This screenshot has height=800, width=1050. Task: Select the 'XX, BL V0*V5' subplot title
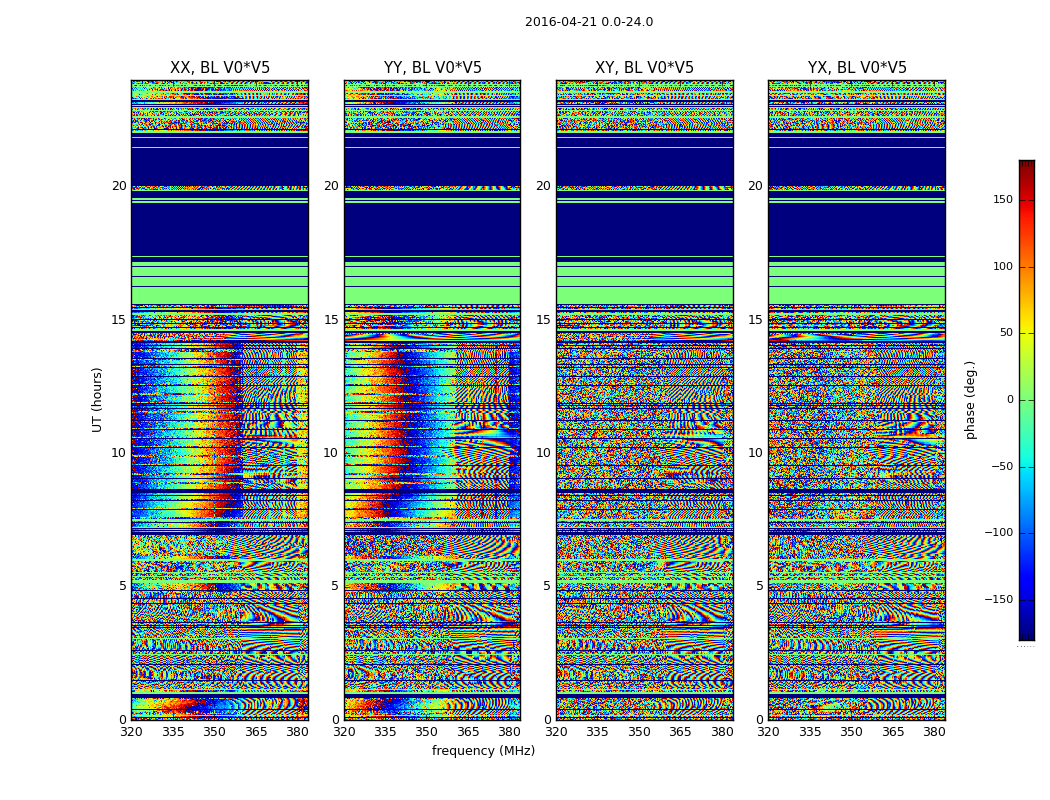(x=219, y=68)
